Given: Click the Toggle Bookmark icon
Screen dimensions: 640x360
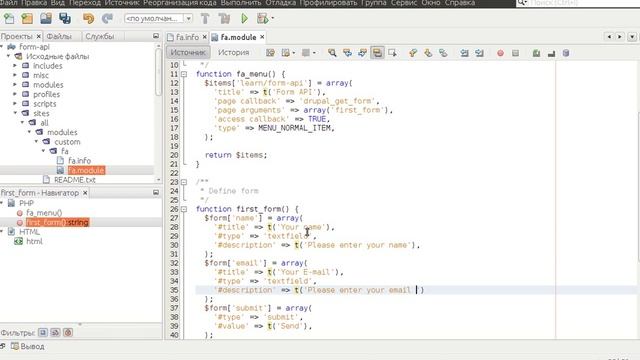Looking at the screenshot, I should click(x=443, y=53).
